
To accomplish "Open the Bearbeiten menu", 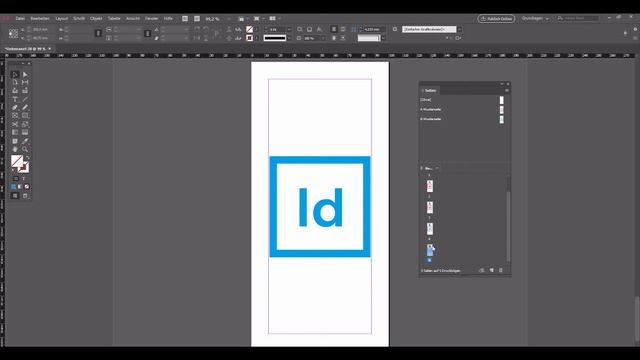I will click(40, 18).
